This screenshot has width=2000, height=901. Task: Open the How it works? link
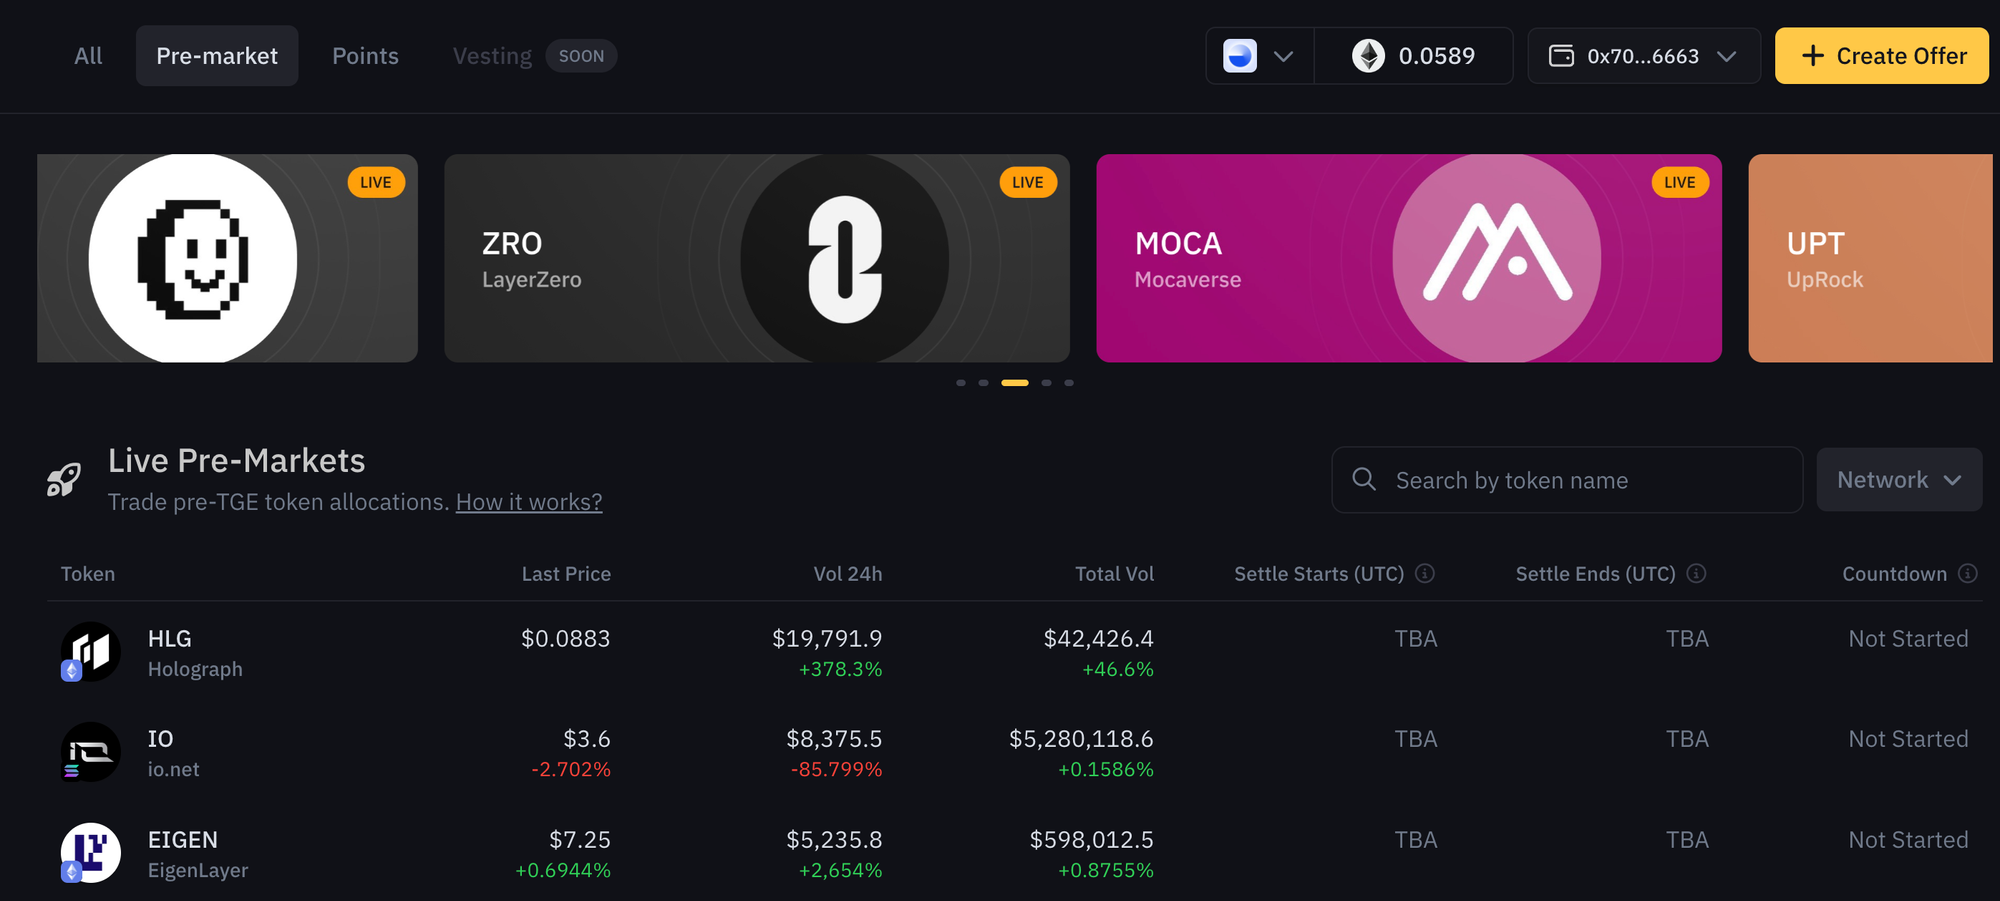[x=529, y=502]
